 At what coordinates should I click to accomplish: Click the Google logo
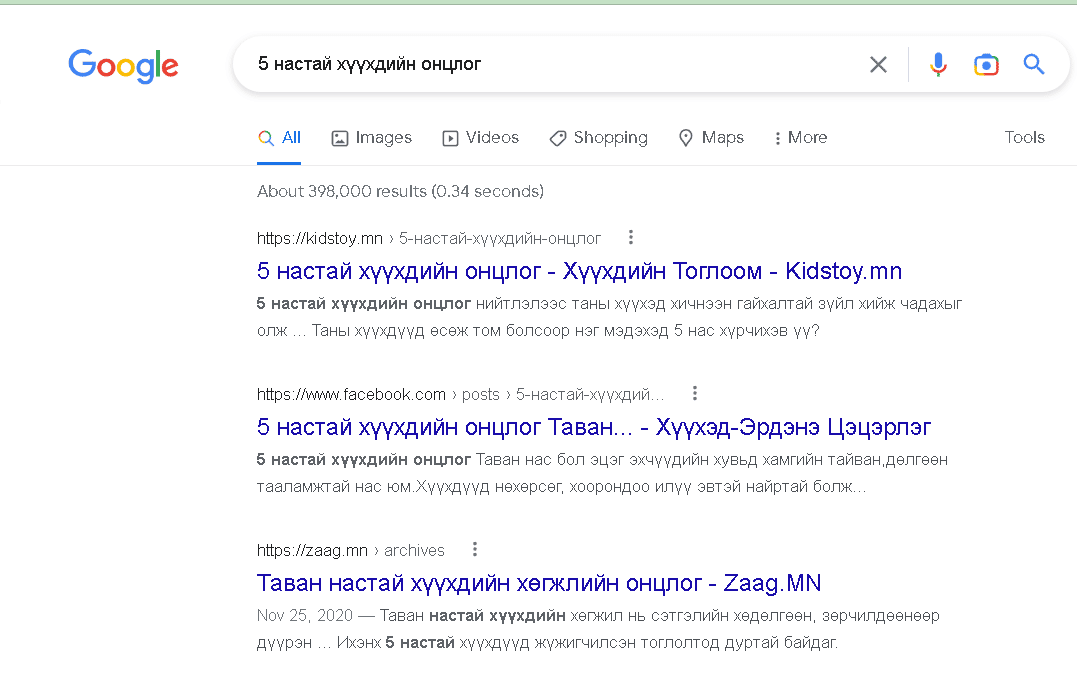tap(123, 66)
